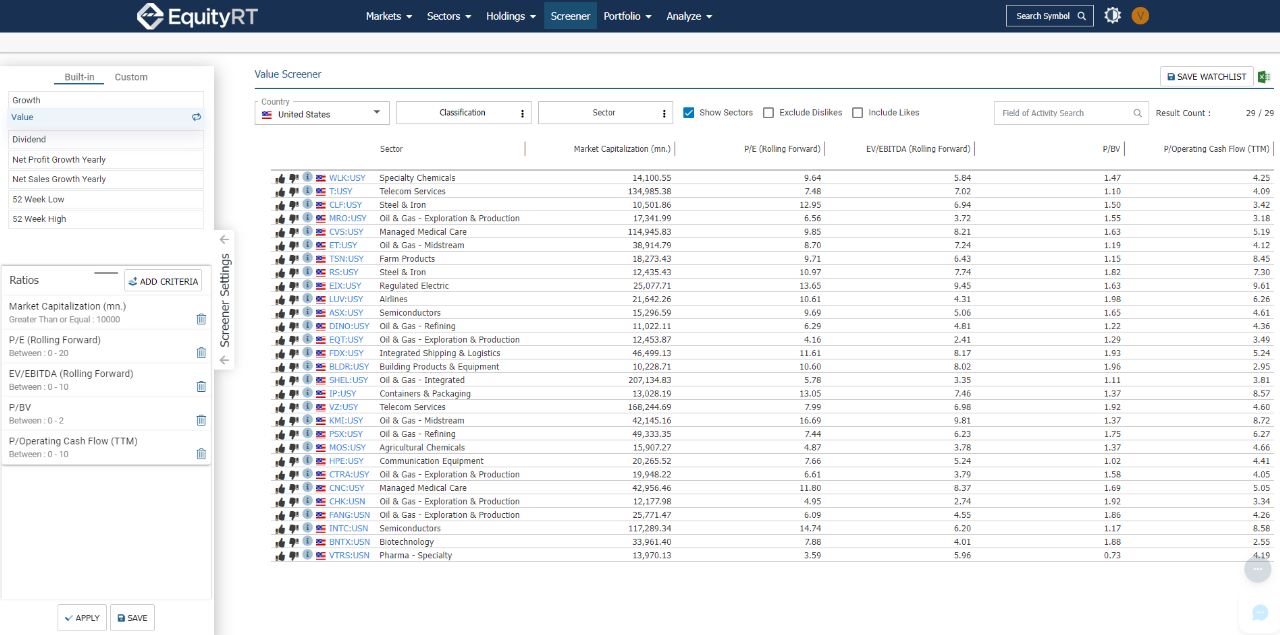The width and height of the screenshot is (1280, 635).
Task: Open the Country dropdown set to United States
Action: [322, 113]
